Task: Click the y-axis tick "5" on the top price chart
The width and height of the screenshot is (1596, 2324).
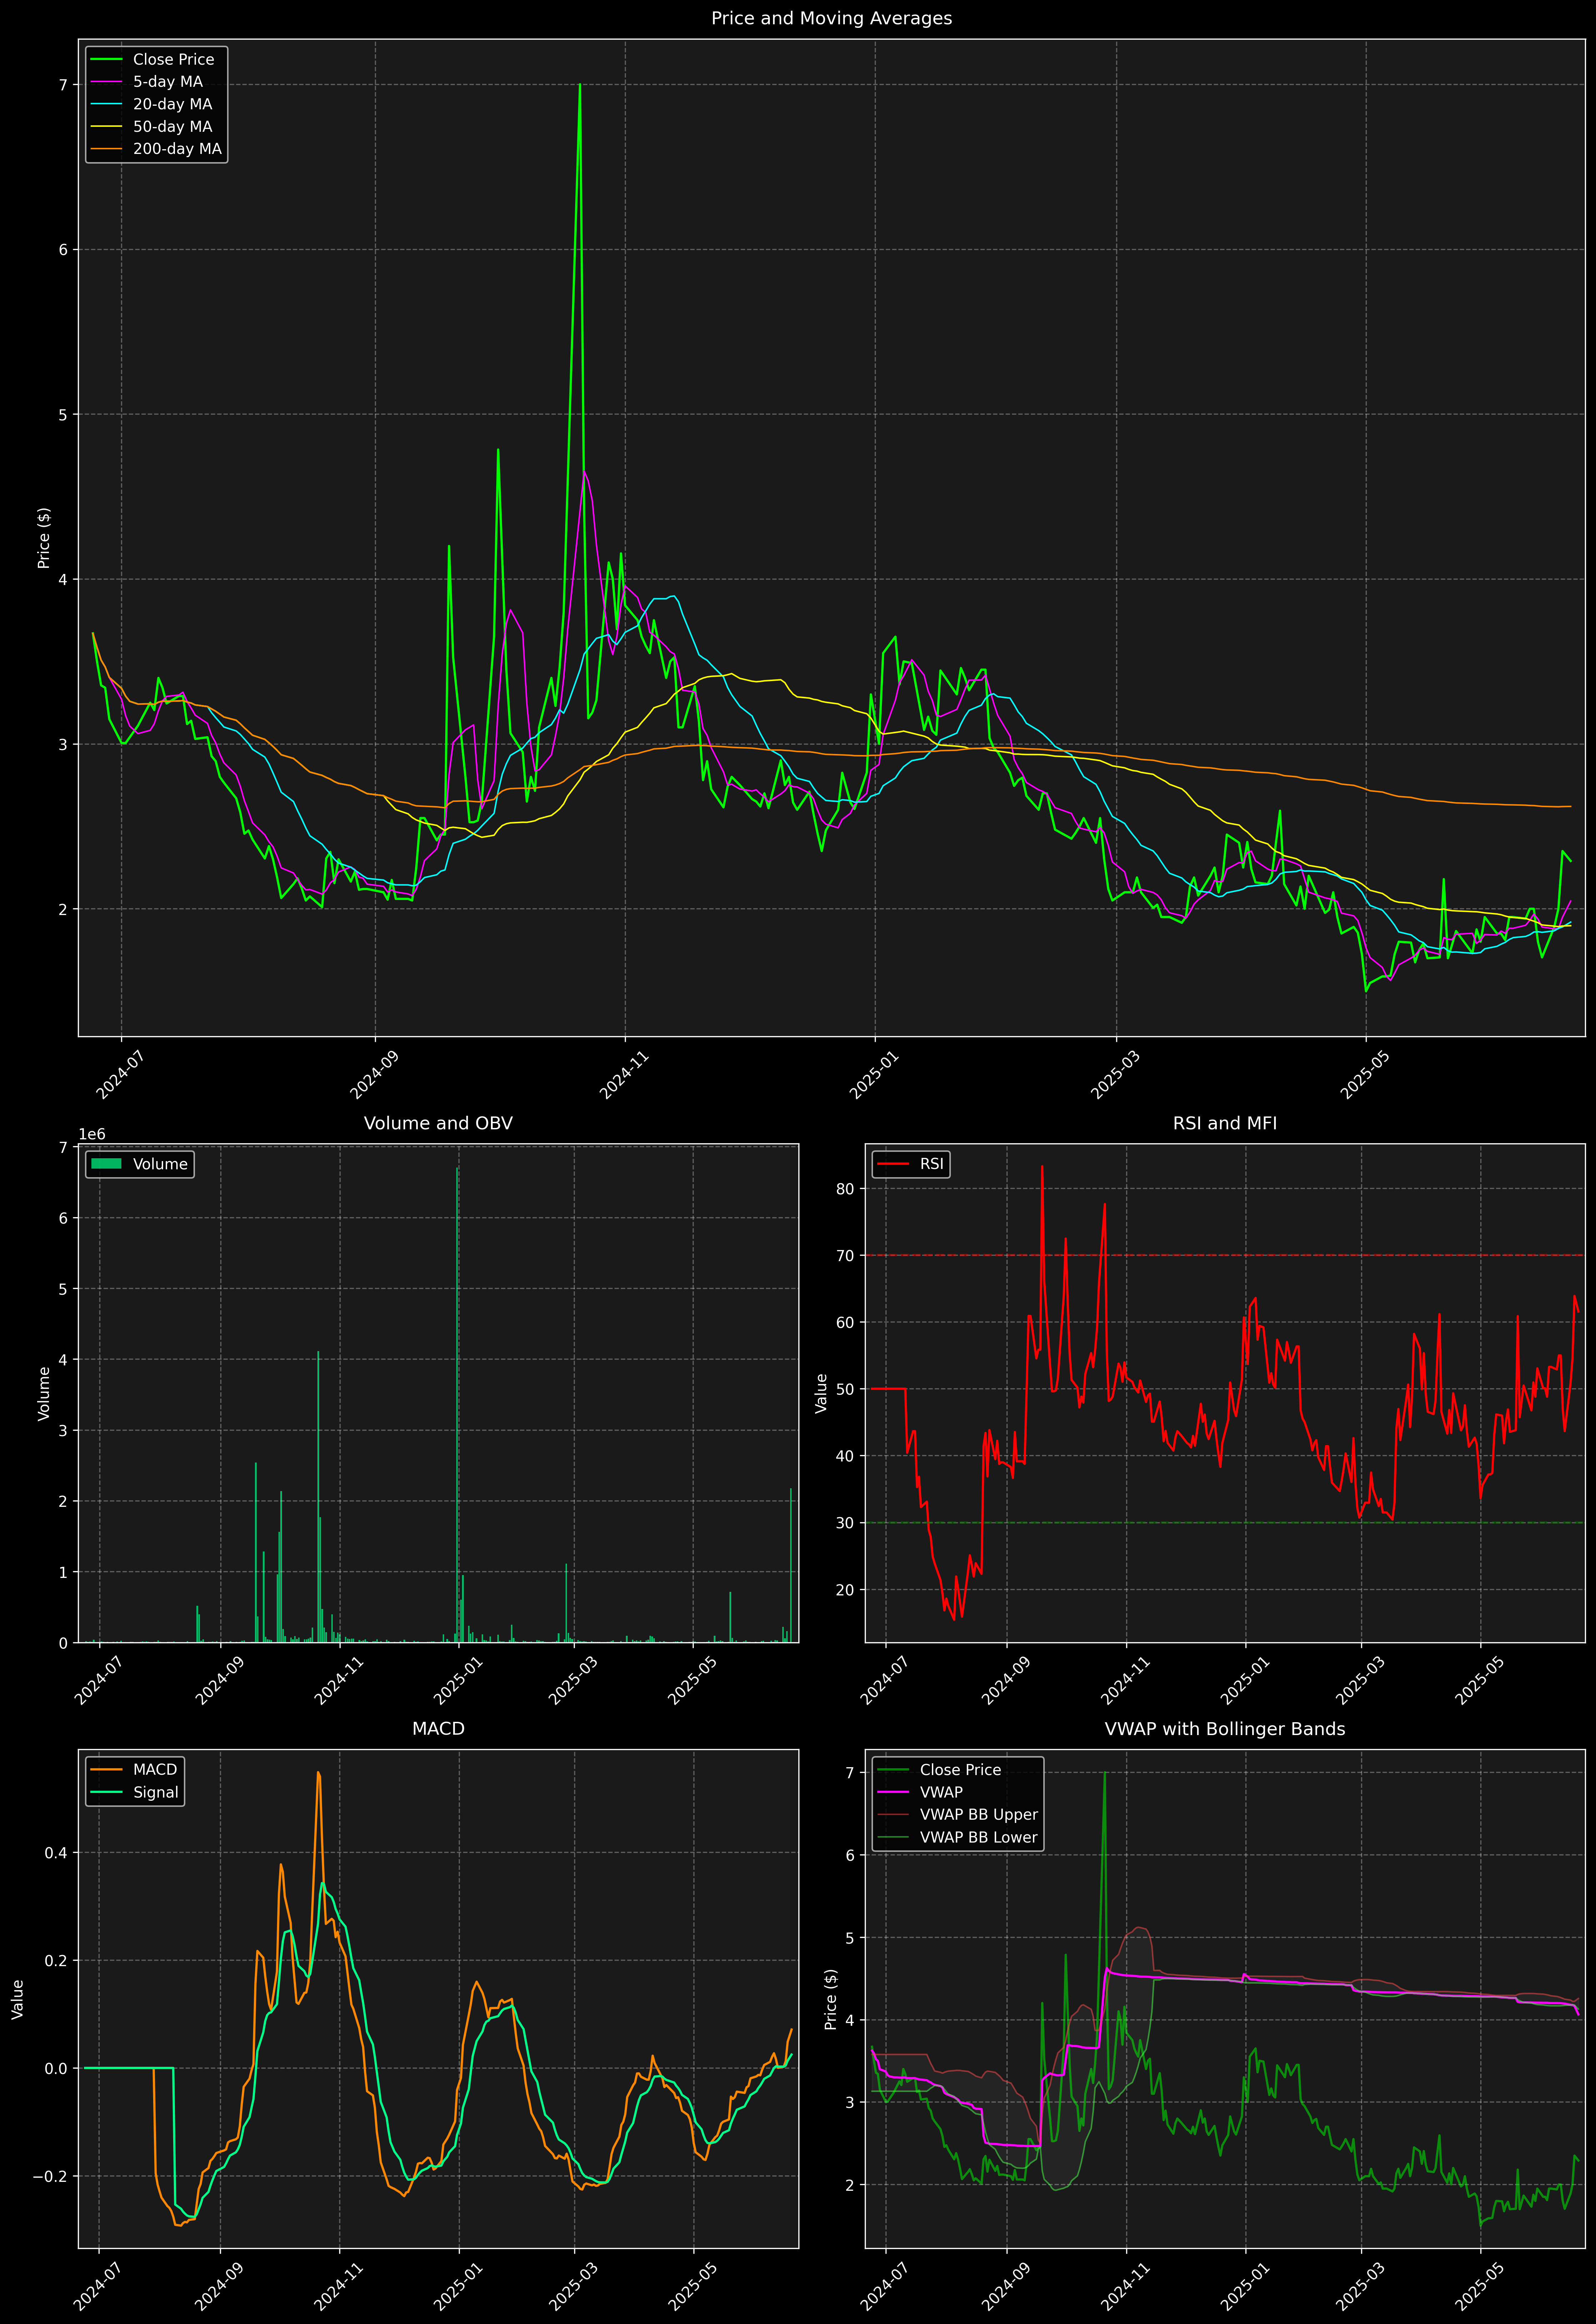Action: pos(63,415)
